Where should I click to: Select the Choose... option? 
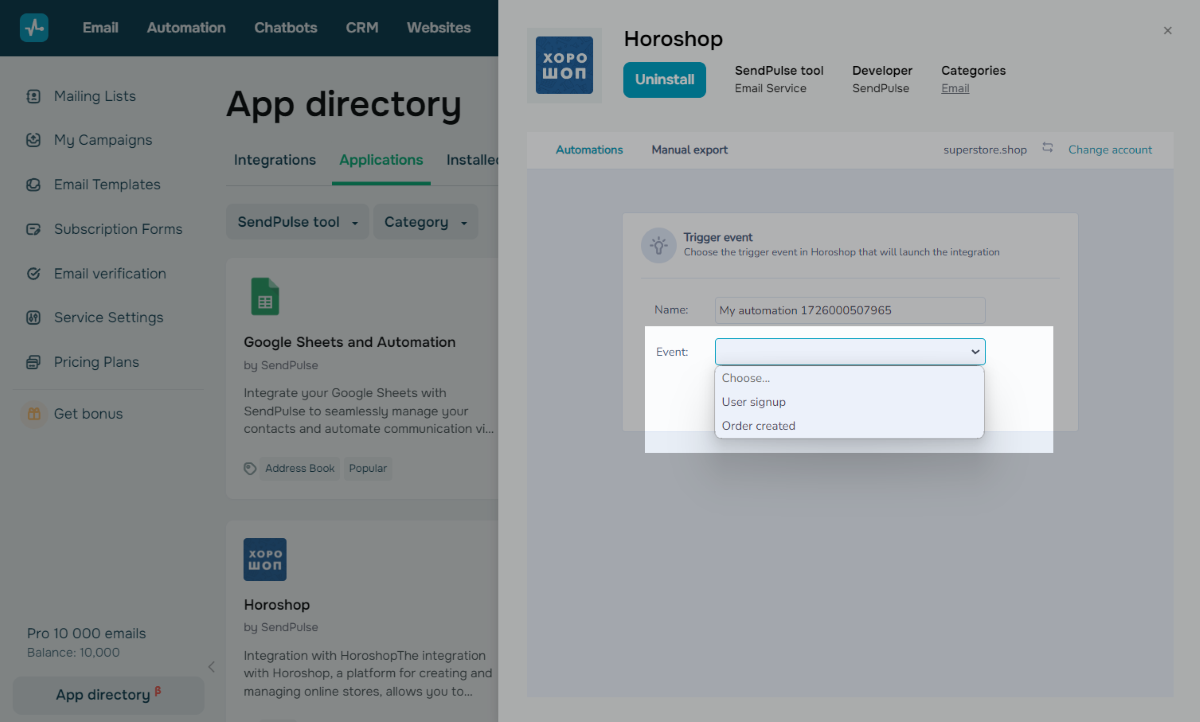click(x=849, y=378)
